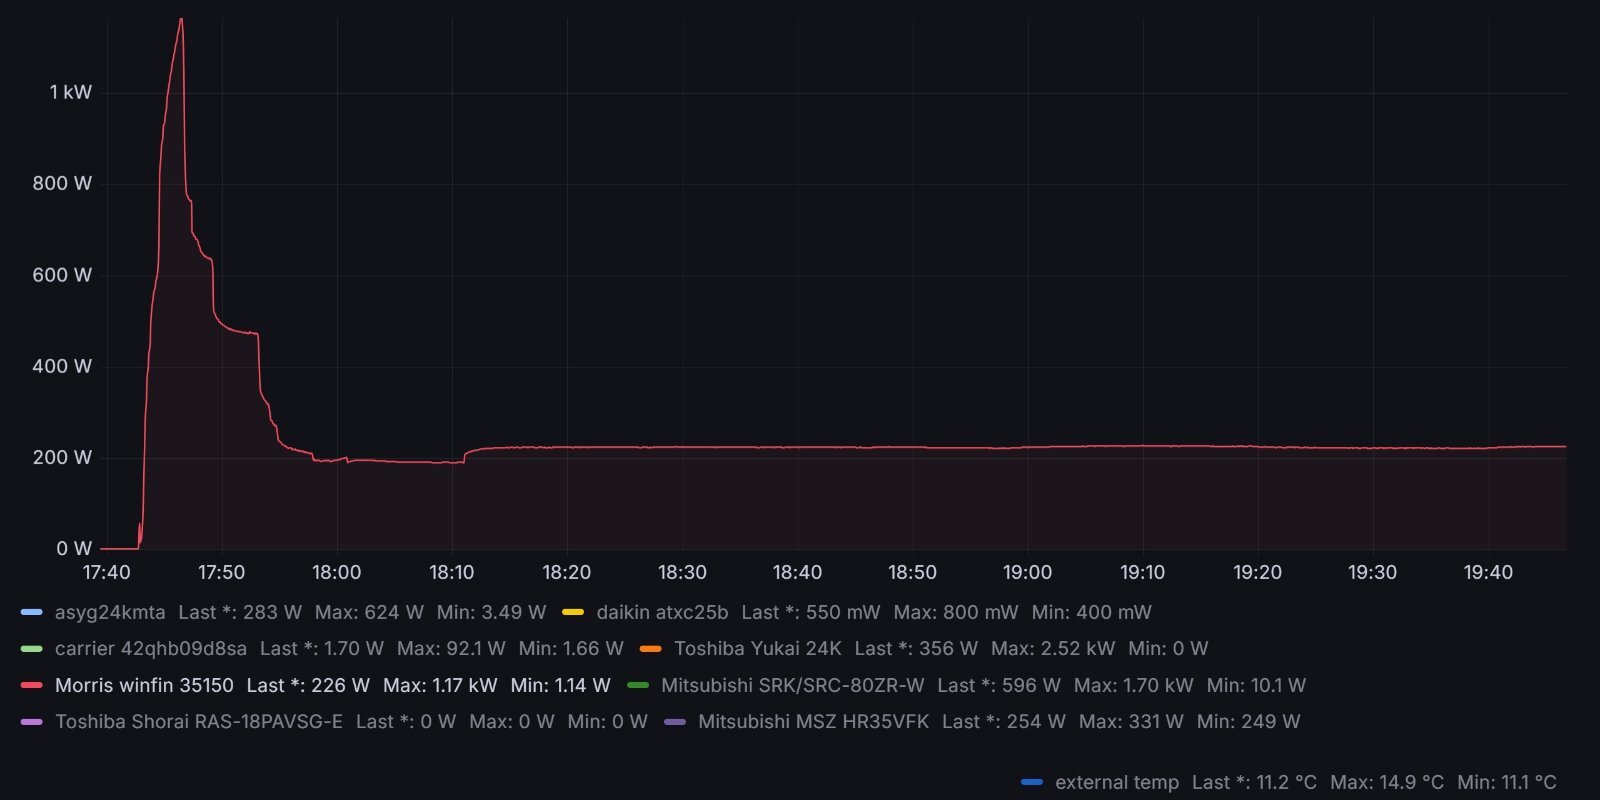Click the Mitsubishi SRK Min: 10.1 W value
1600x800 pixels.
[x=1256, y=686]
